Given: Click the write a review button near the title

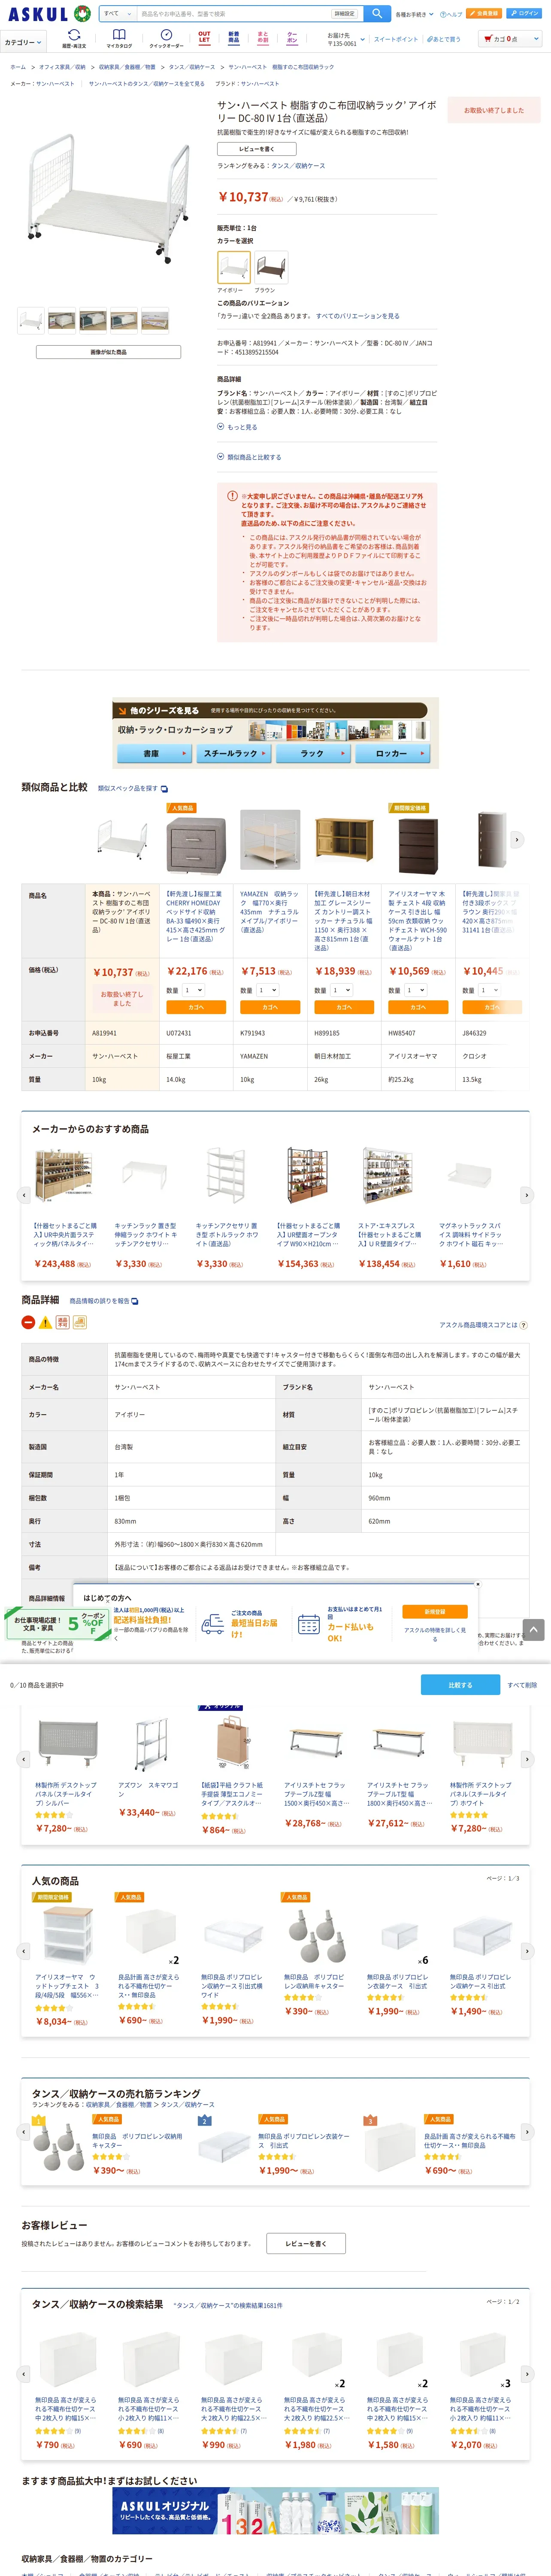Looking at the screenshot, I should (x=257, y=149).
